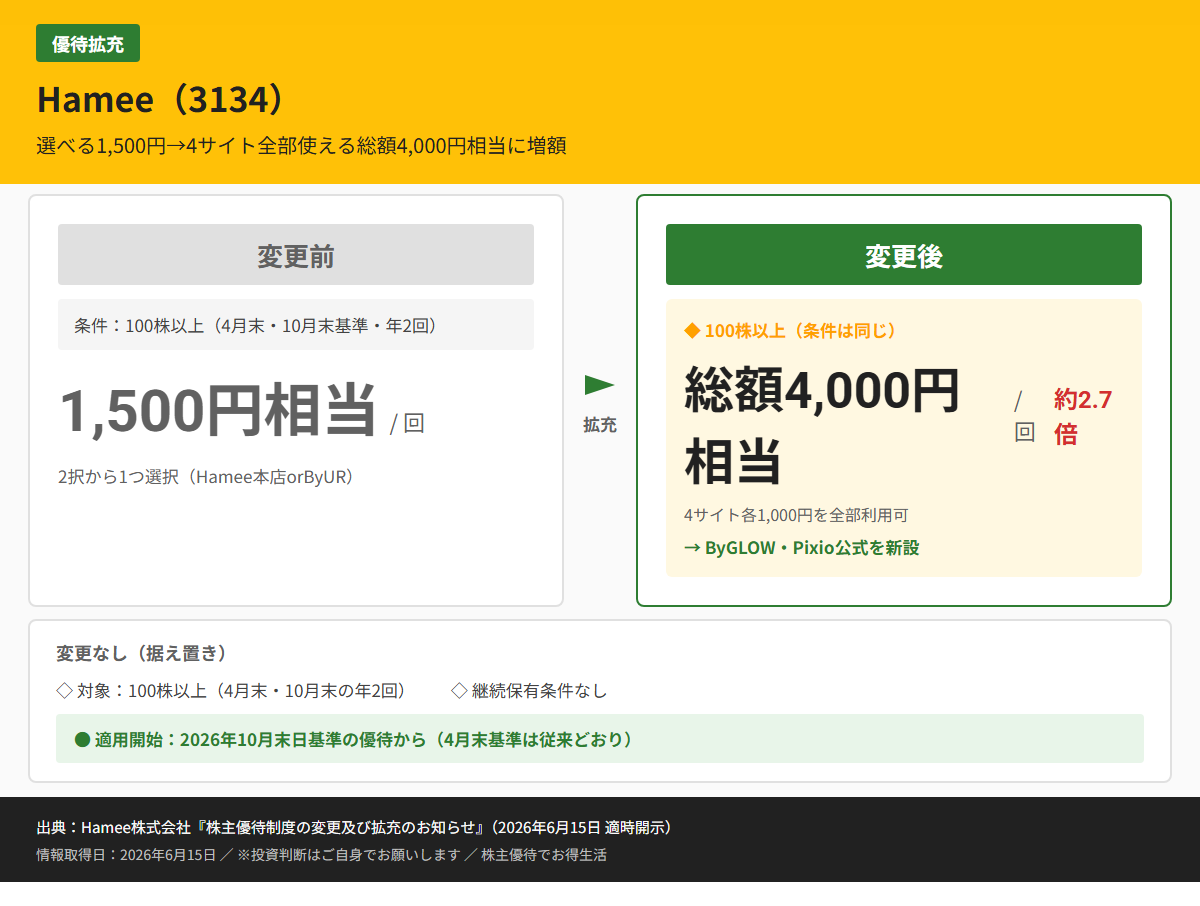Image resolution: width=1200 pixels, height=906 pixels.
Task: Select the 変更前 gray header
Action: click(x=296, y=255)
